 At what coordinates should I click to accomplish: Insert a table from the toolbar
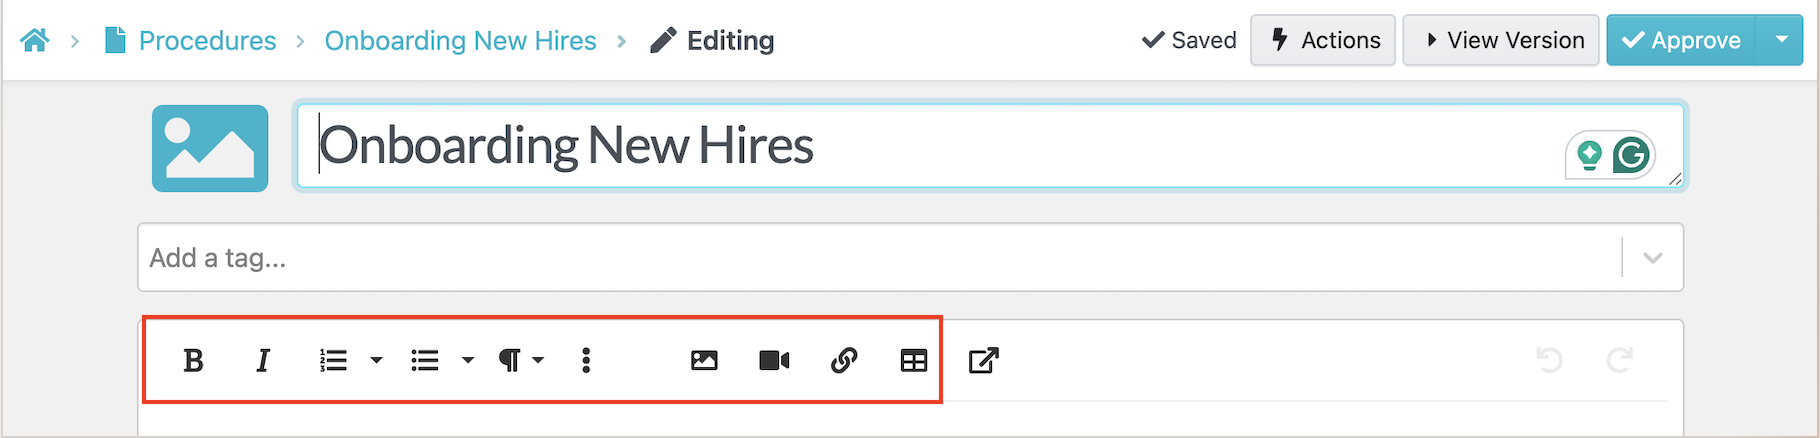click(x=914, y=360)
